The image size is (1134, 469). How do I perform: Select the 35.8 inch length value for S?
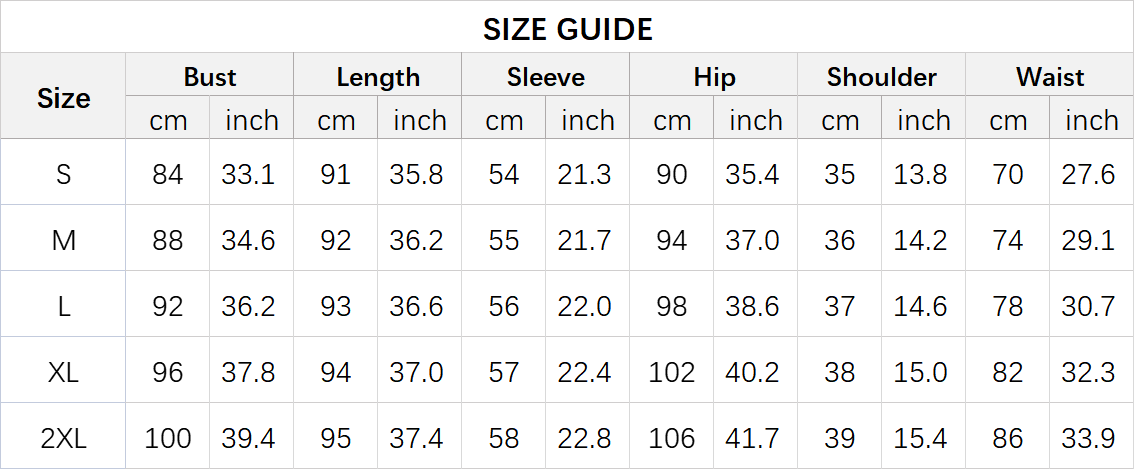point(416,174)
